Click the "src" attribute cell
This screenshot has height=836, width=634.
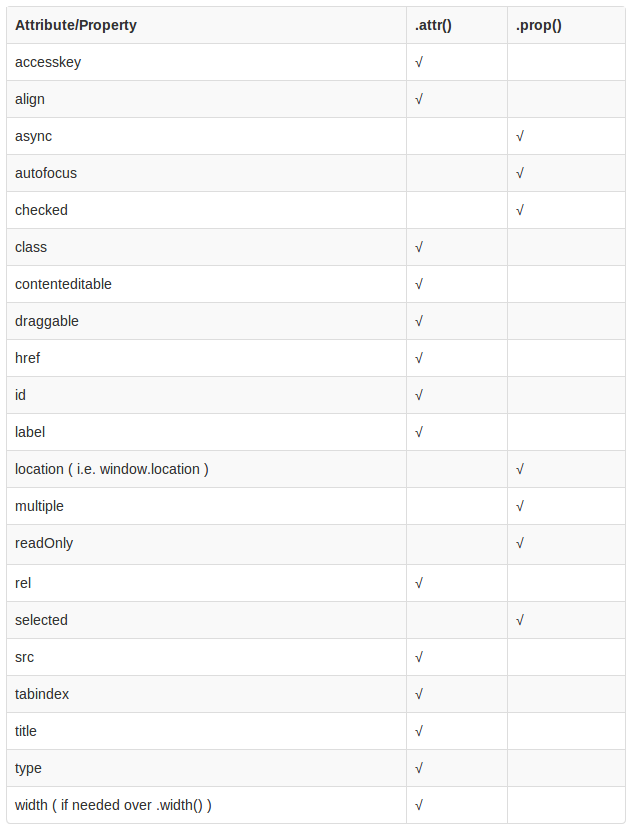(x=25, y=658)
